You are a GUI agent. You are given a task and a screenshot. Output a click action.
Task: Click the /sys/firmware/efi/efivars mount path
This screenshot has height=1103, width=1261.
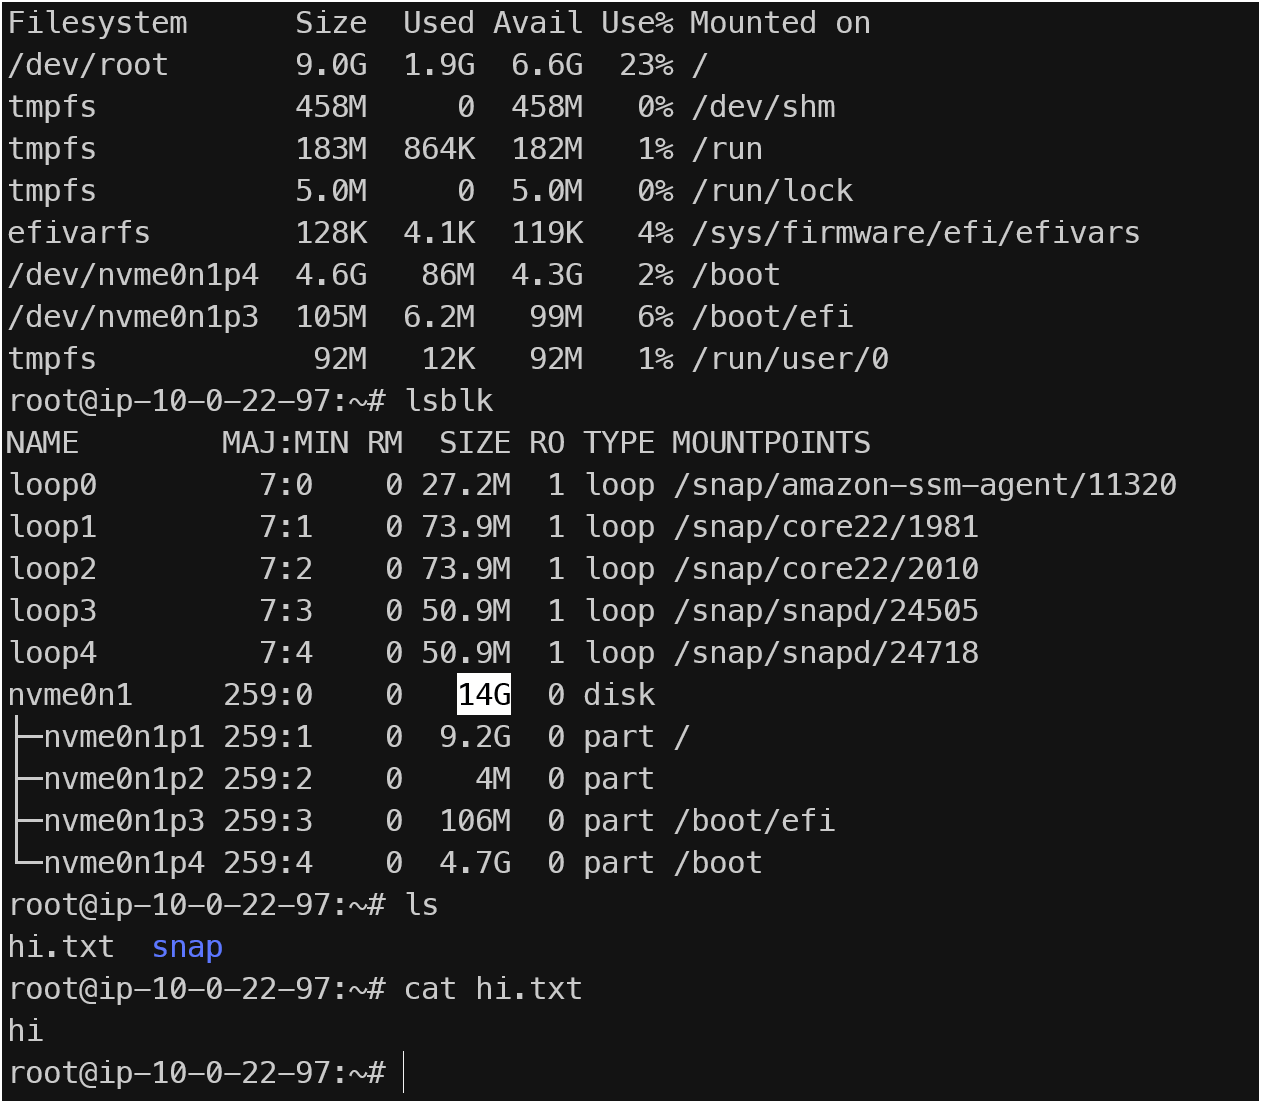click(x=915, y=233)
